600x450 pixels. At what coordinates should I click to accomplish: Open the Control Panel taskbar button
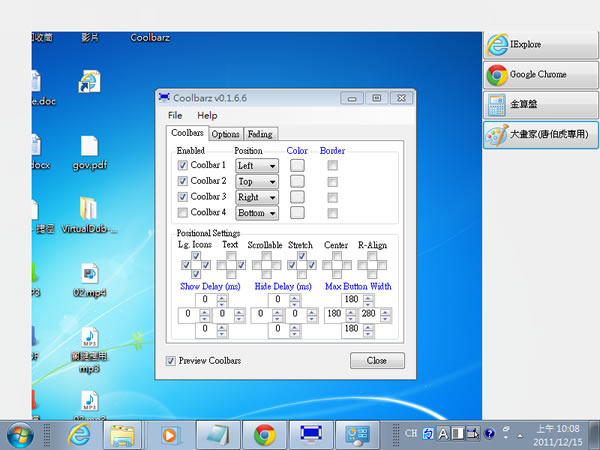pos(357,435)
